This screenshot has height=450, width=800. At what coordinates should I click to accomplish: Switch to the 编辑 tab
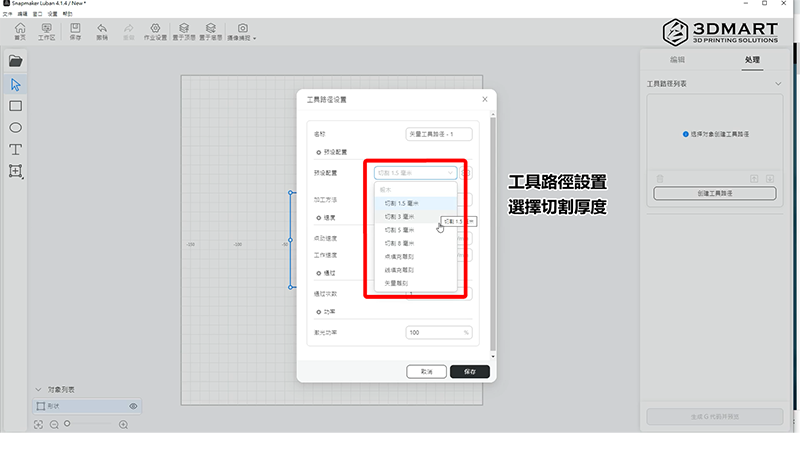click(677, 61)
